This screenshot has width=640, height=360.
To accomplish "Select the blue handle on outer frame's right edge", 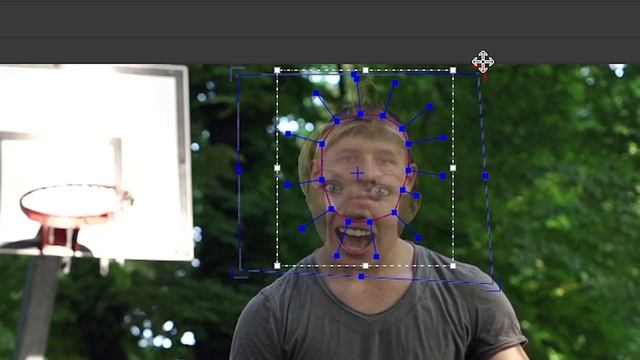I will (485, 176).
